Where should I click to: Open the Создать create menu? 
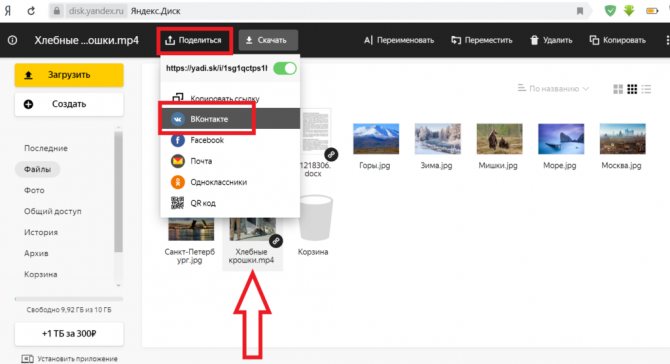click(x=69, y=104)
